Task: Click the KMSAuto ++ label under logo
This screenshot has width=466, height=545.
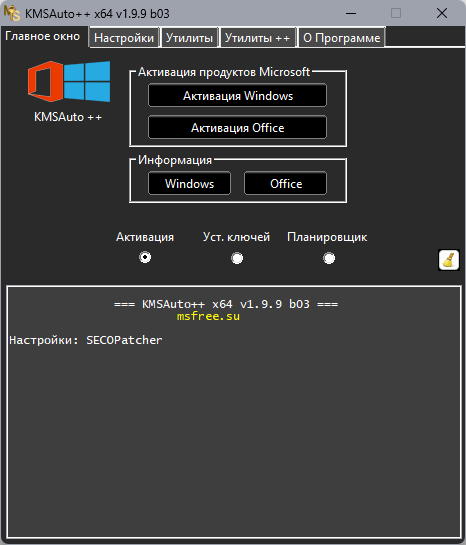Action: click(x=68, y=117)
